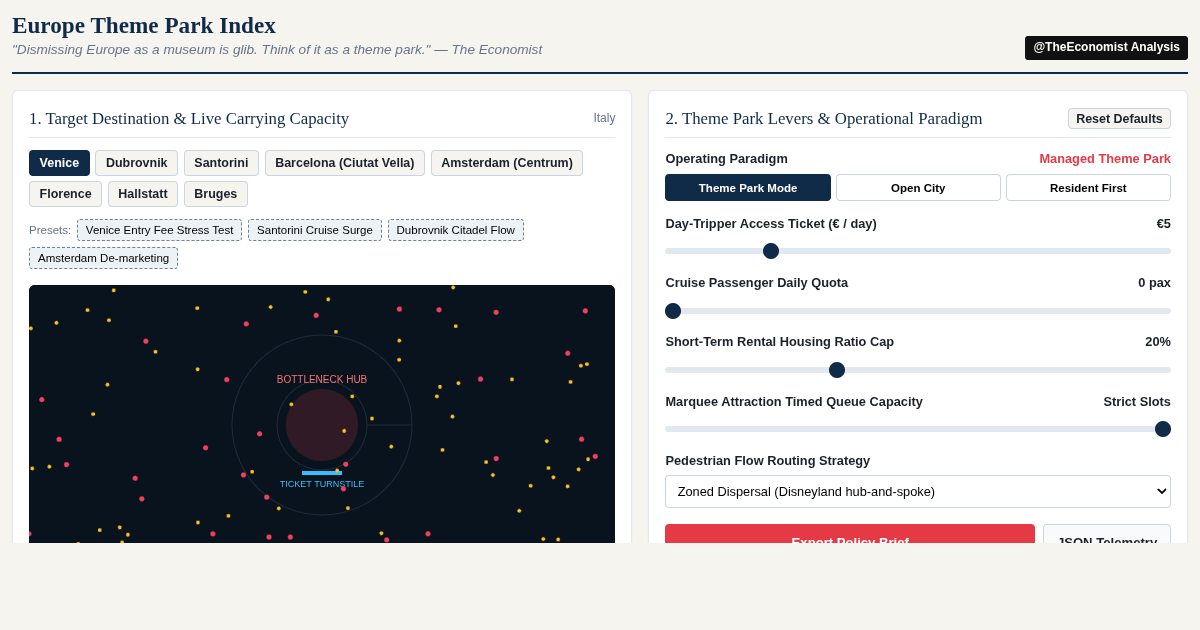
Task: Apply Dubrovnik Citadel Flow preset
Action: tap(456, 230)
